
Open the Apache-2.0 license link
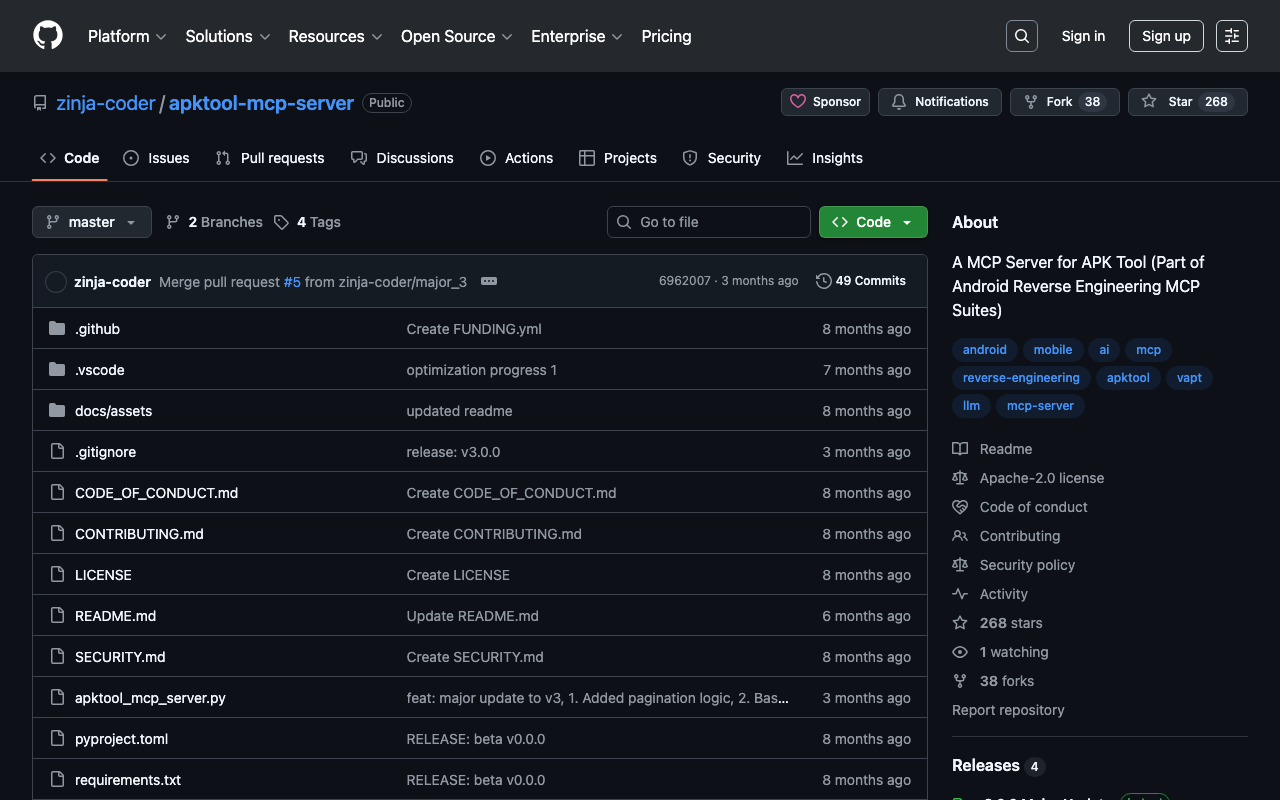[x=1041, y=478]
